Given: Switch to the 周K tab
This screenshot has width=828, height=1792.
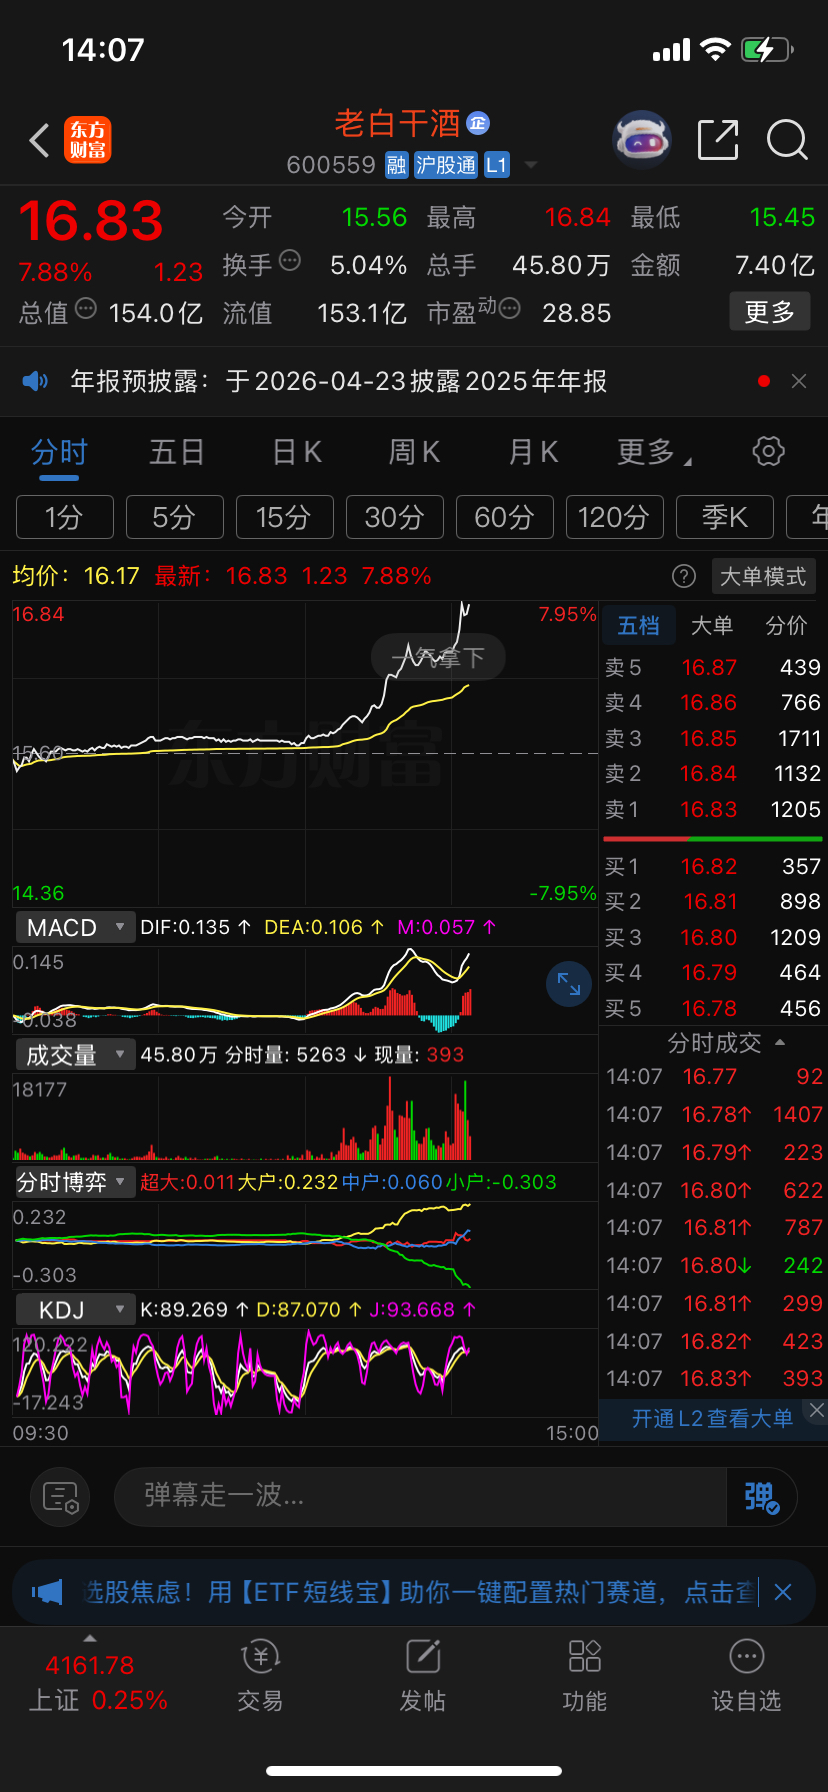Looking at the screenshot, I should pyautogui.click(x=414, y=452).
